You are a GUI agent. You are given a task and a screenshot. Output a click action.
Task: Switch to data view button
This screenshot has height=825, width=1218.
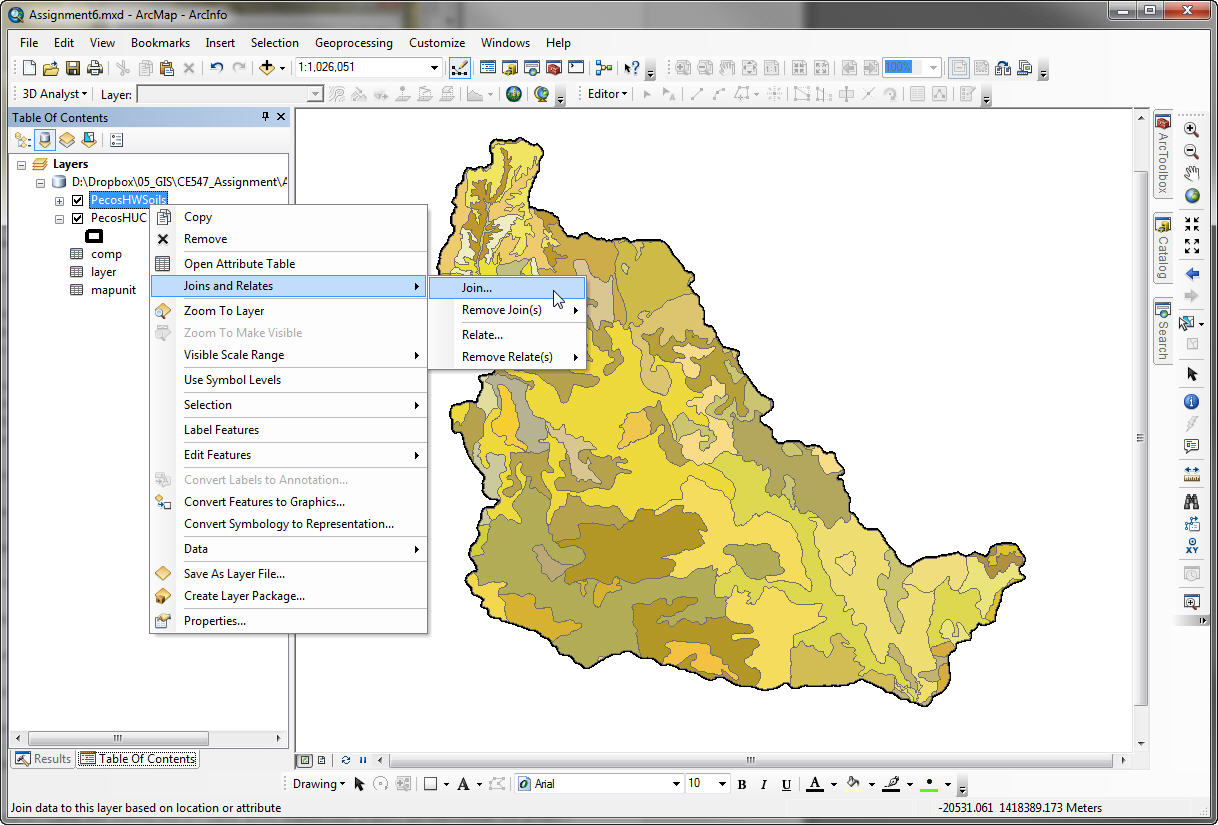coord(306,760)
